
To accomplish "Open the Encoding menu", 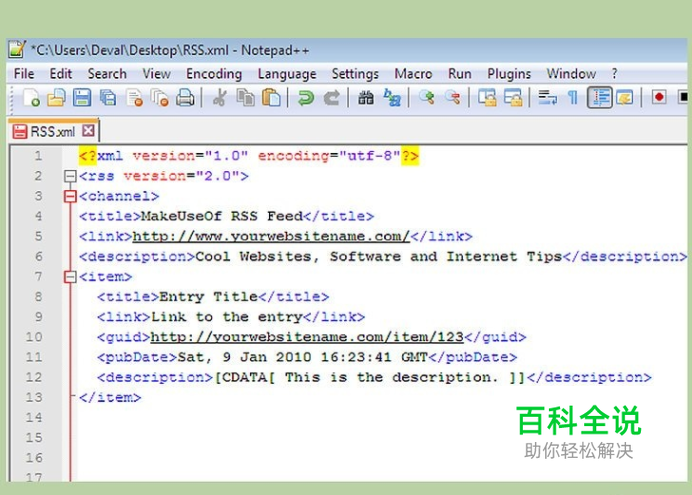I will 214,74.
